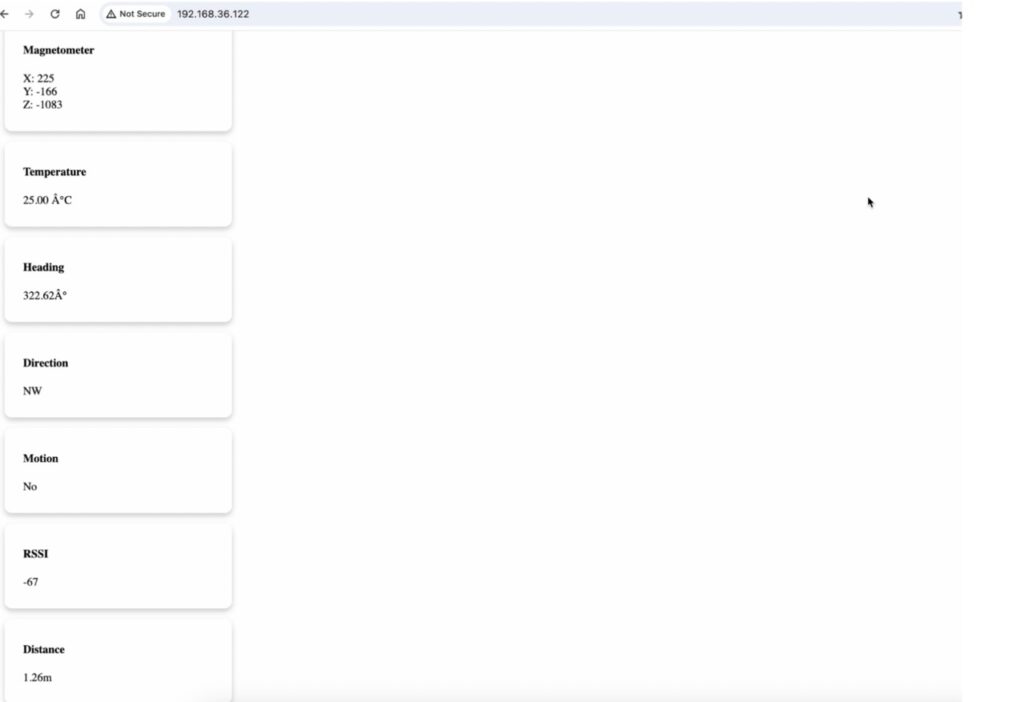Click the NW direction value
This screenshot has width=1024, height=702.
click(32, 391)
